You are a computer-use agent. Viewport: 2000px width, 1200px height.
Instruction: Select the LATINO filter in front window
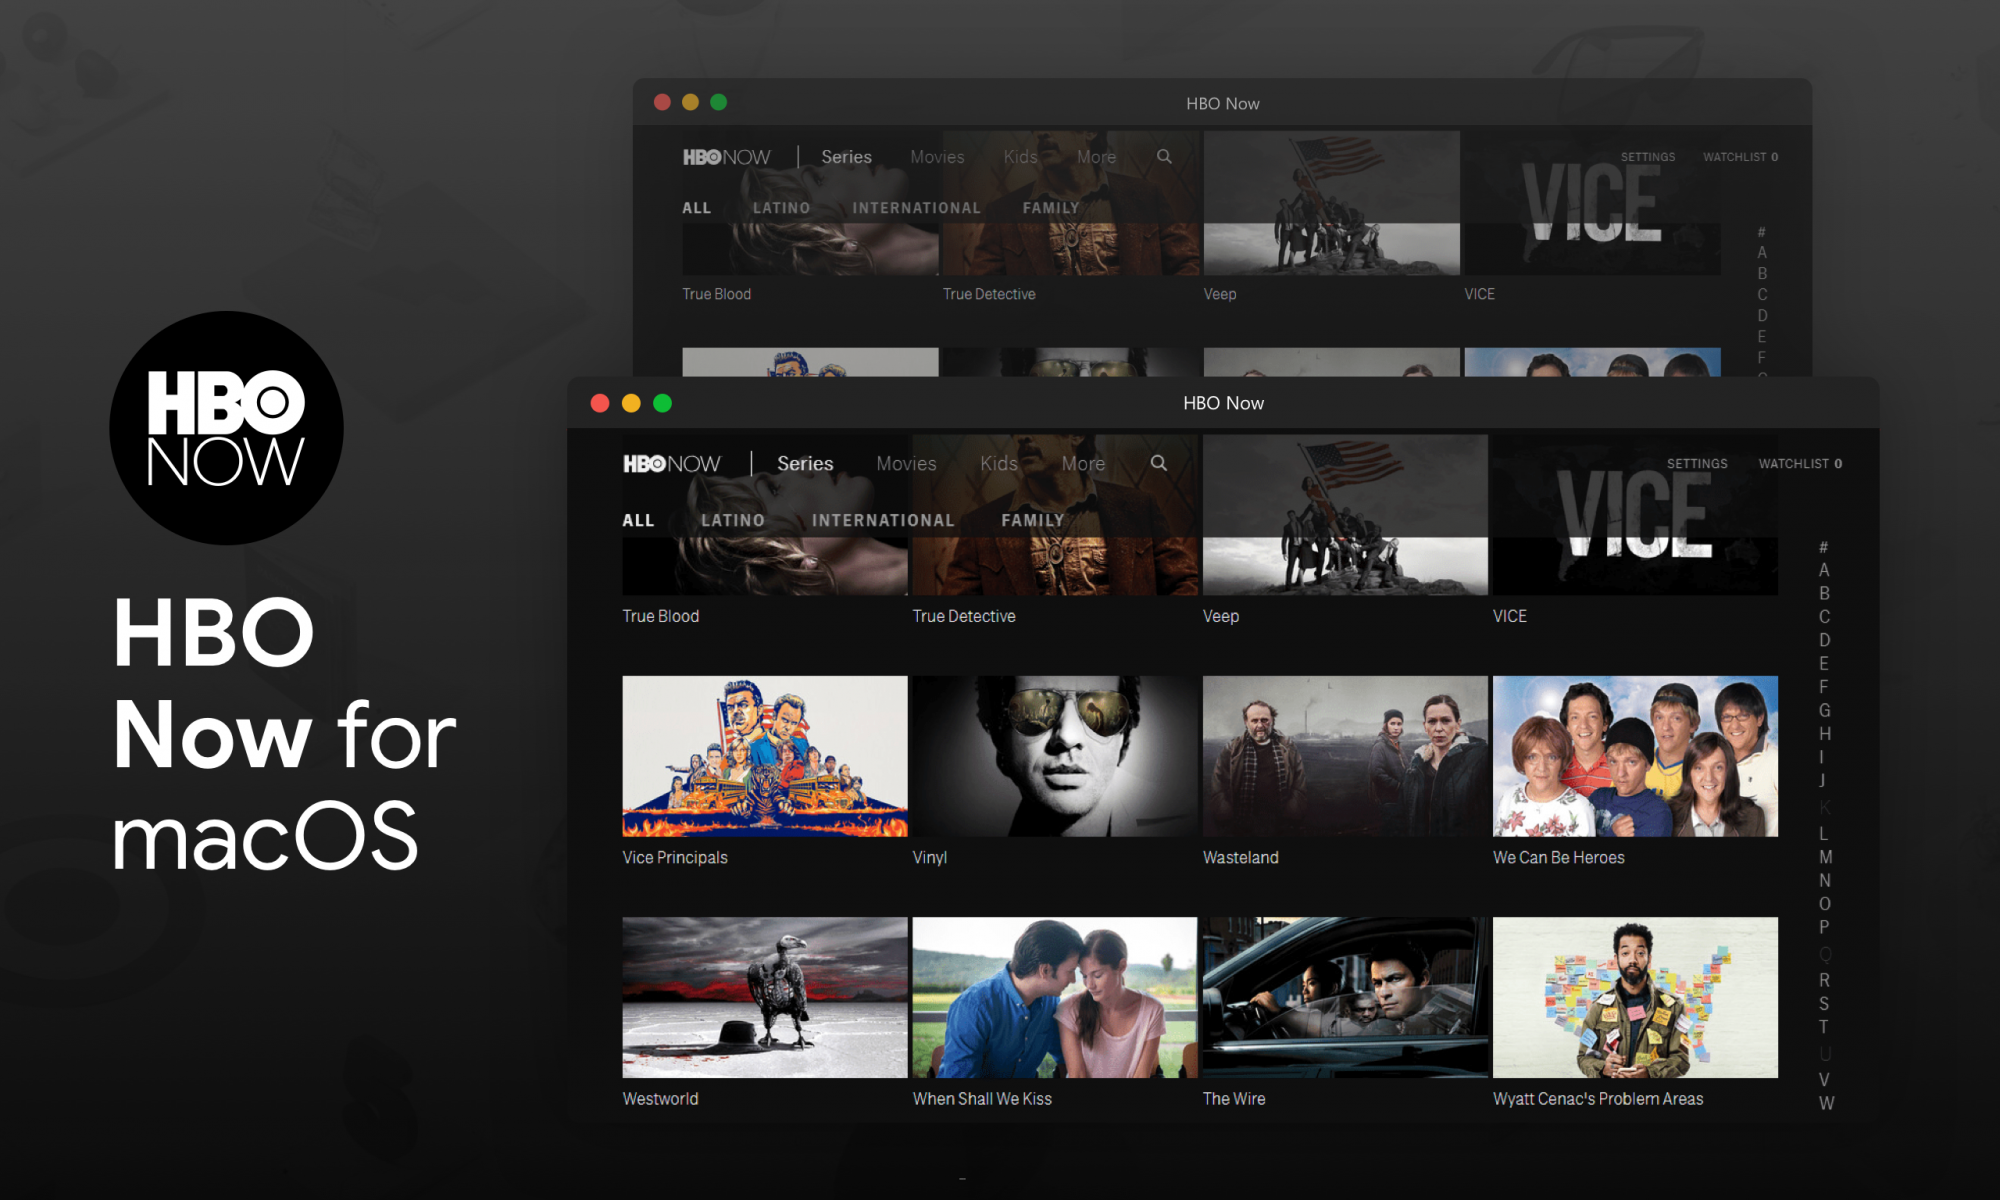pyautogui.click(x=733, y=520)
